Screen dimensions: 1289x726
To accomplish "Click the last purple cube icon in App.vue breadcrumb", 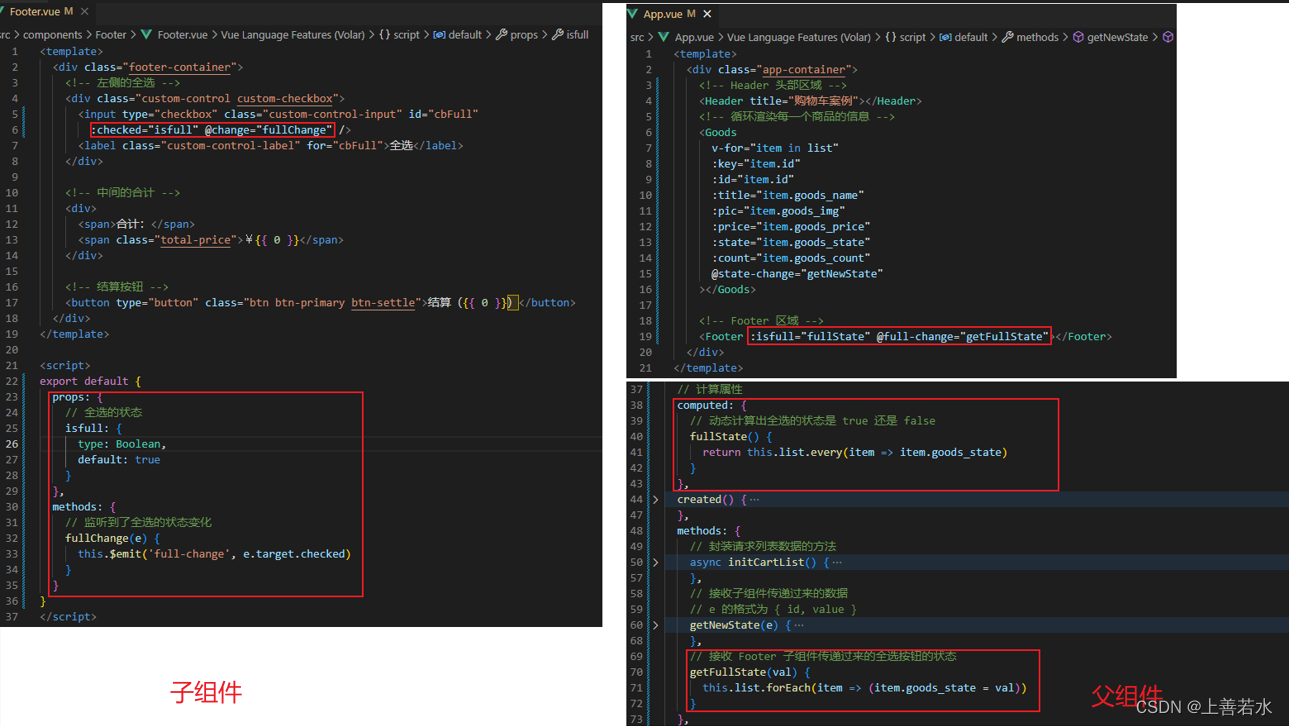I will click(1167, 37).
